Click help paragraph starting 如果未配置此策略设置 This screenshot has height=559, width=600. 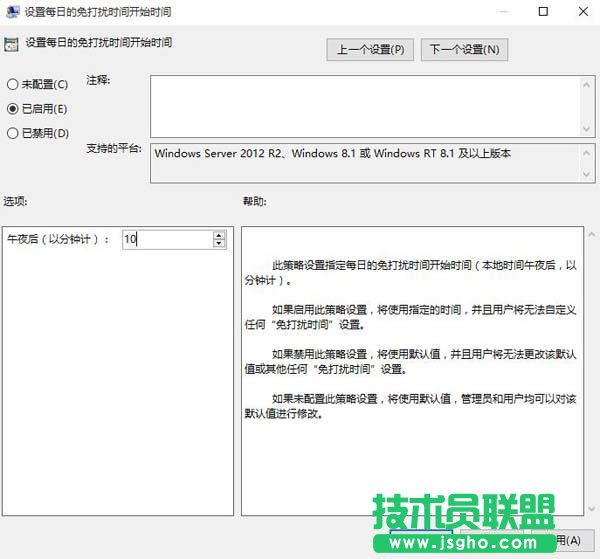tap(411, 406)
